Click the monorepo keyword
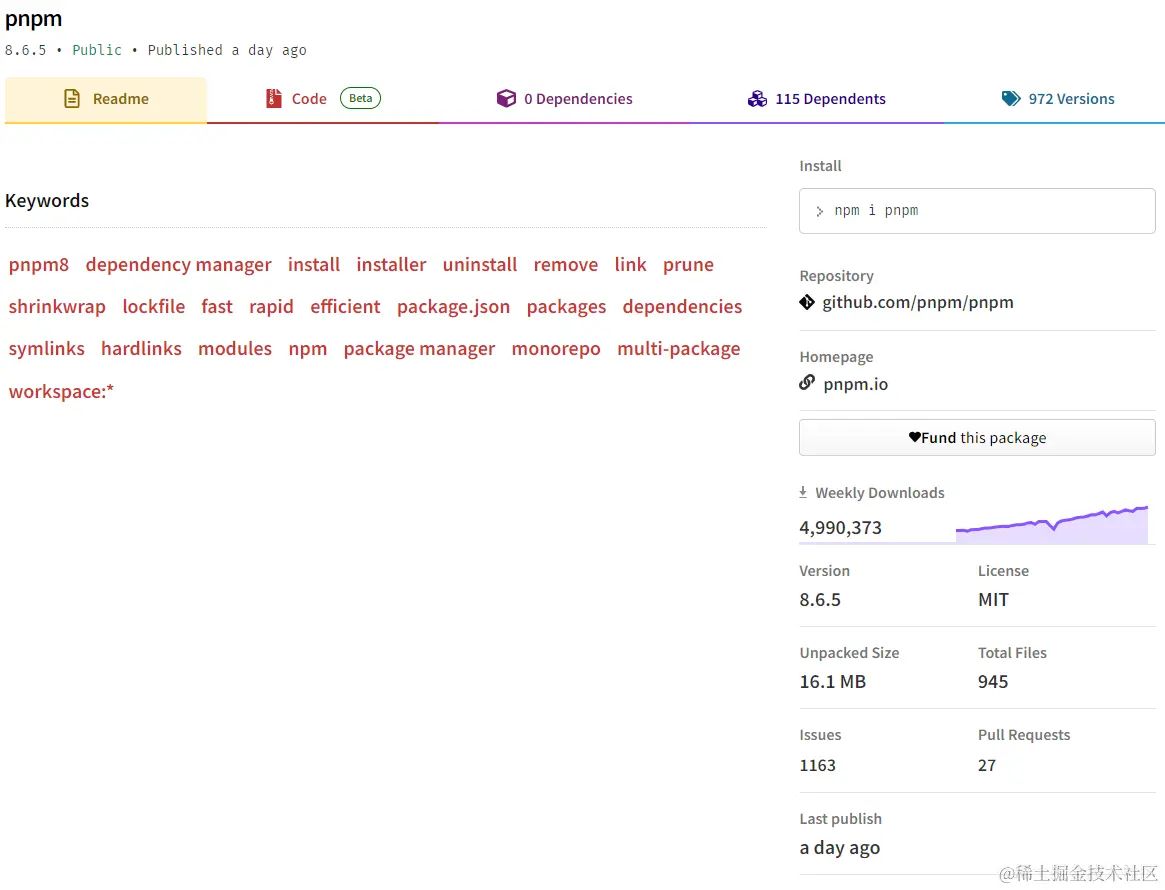This screenshot has height=890, width=1165. click(556, 348)
